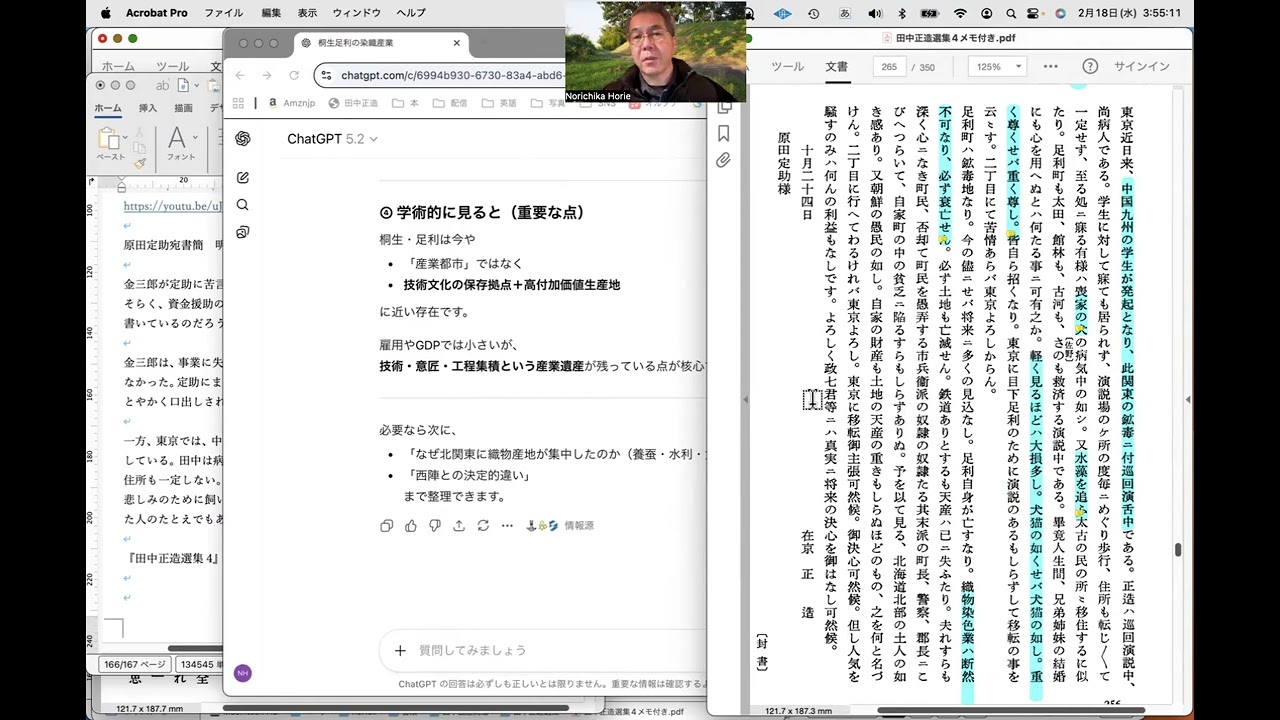Viewport: 1280px width, 720px height.
Task: Open the ヘルプ menu
Action: [x=411, y=13]
